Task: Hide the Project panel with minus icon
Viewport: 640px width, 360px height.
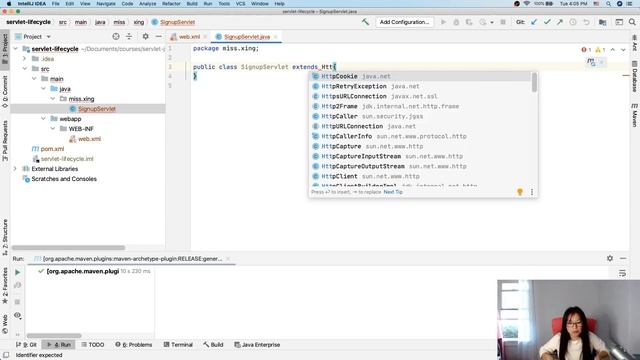Action: point(158,36)
